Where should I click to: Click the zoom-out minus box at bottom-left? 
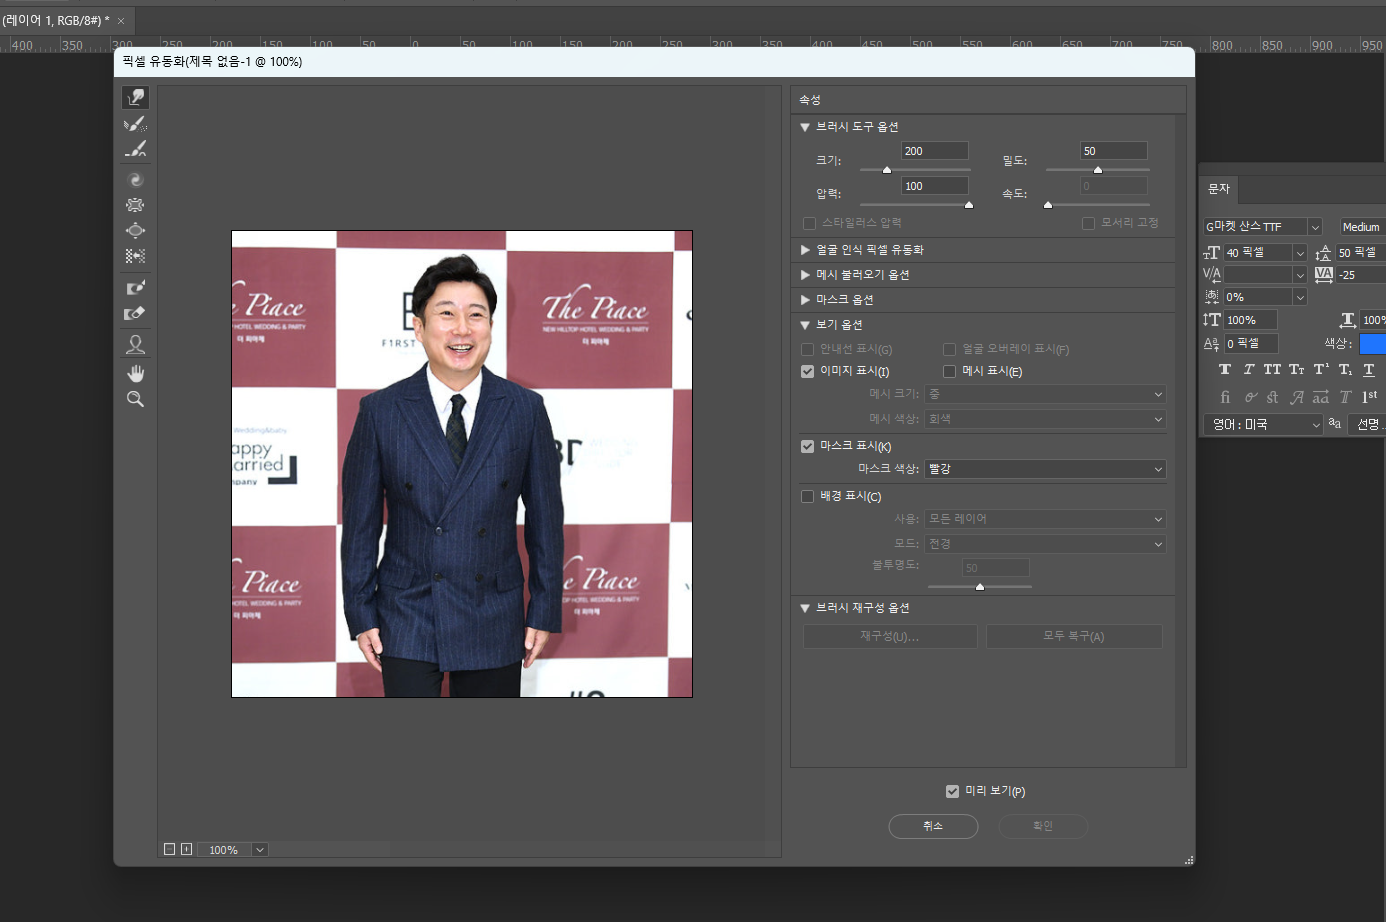tap(170, 849)
